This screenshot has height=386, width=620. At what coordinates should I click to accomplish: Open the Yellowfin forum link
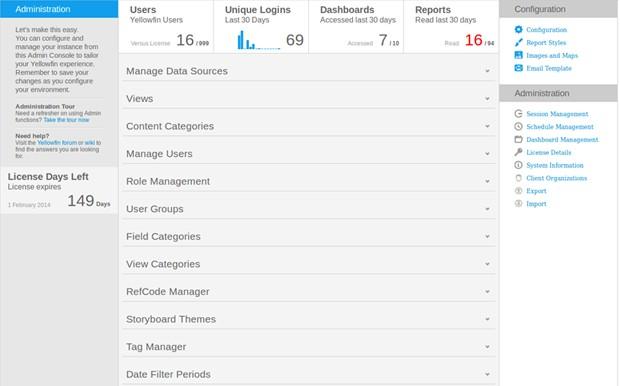[x=57, y=143]
